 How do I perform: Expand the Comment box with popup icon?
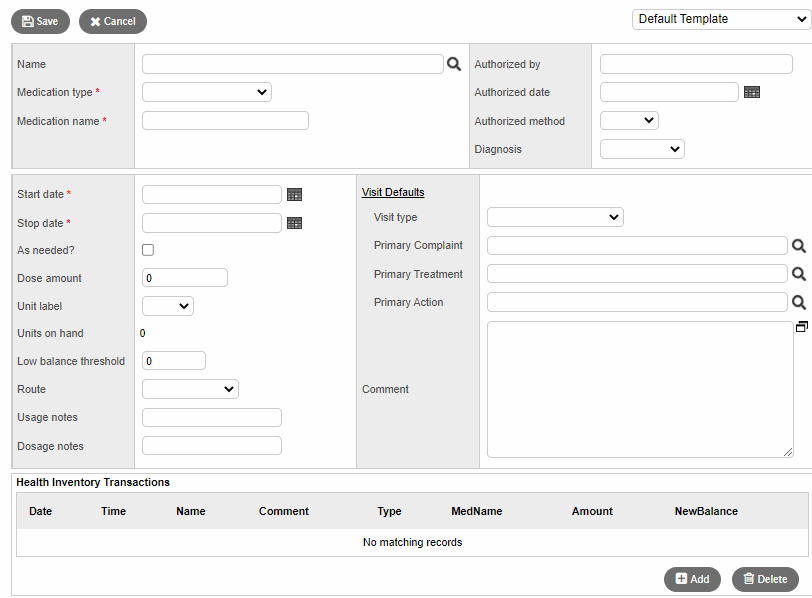(801, 327)
